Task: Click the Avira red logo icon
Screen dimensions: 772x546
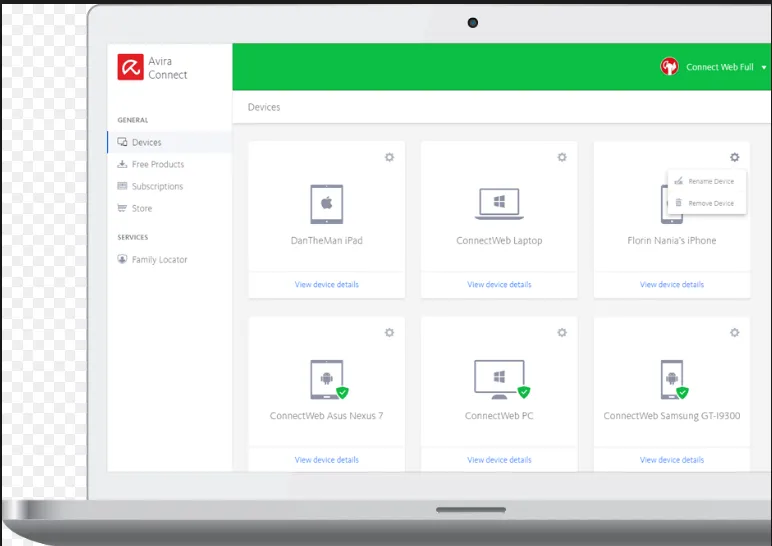Action: tap(130, 67)
